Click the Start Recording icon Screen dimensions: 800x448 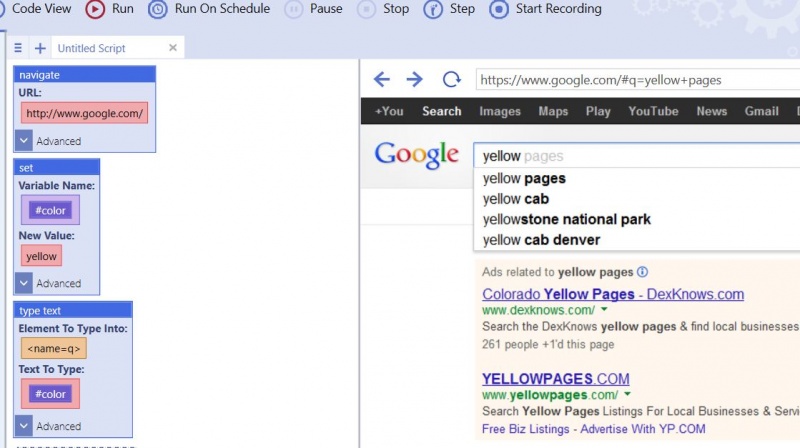[499, 9]
